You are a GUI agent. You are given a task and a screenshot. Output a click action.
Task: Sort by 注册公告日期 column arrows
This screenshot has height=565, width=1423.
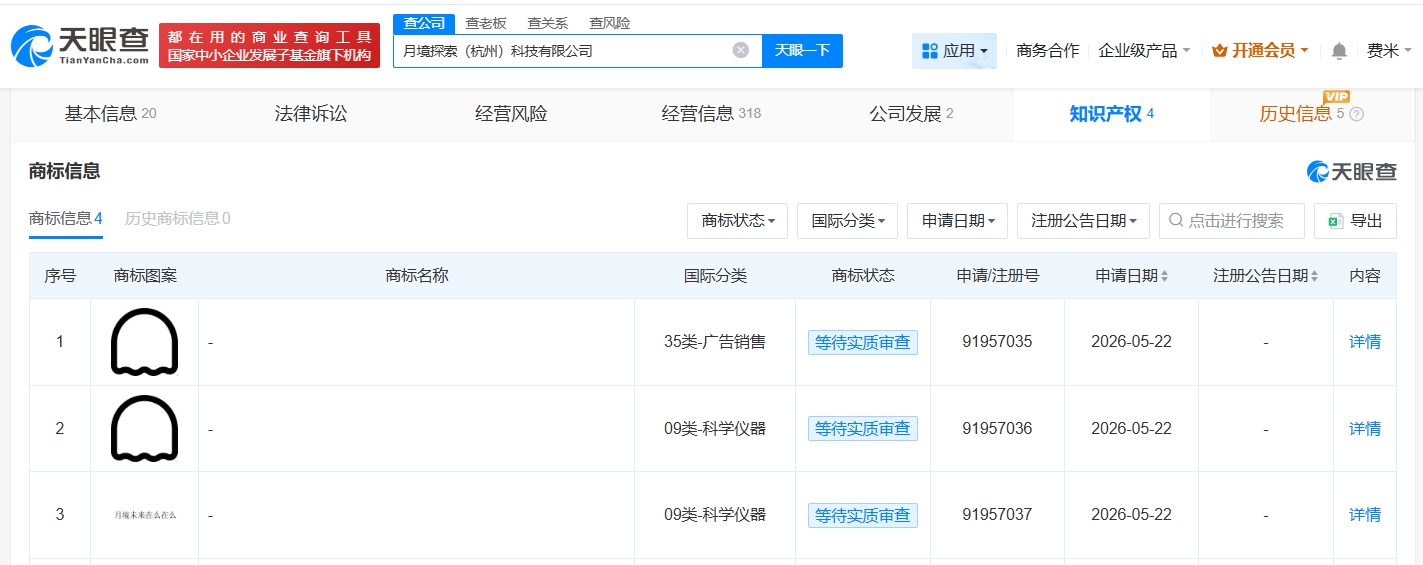(1314, 276)
